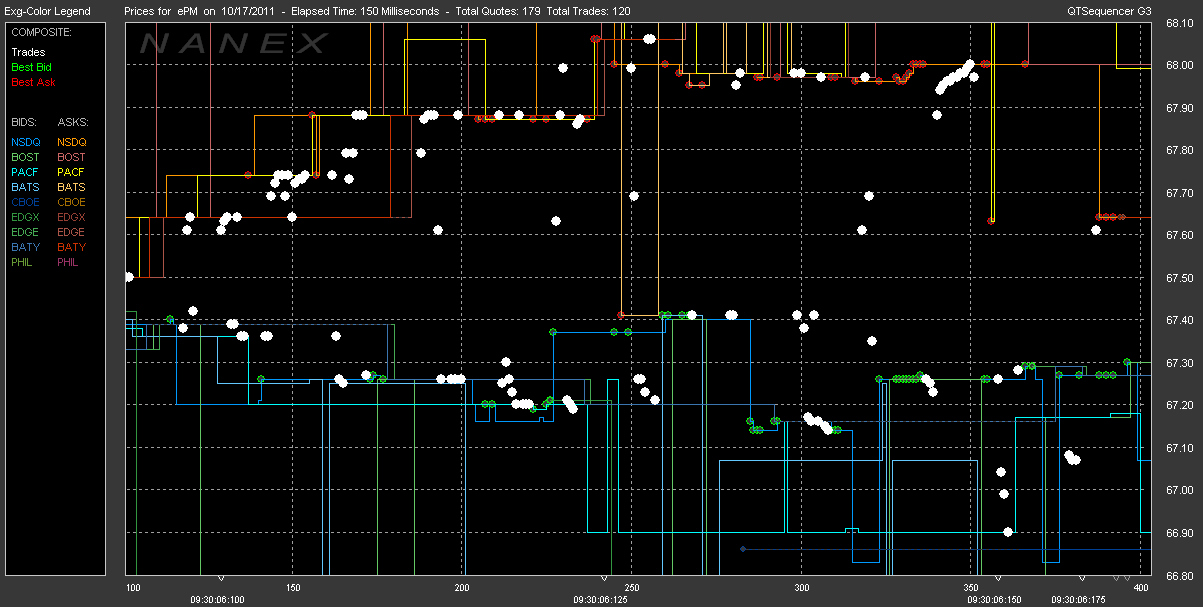Click PHIL in the BIDS column
Viewport: 1203px width, 607px height.
click(23, 262)
